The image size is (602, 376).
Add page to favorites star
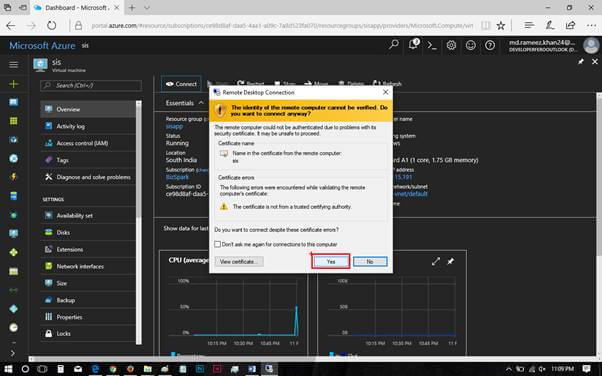point(501,26)
